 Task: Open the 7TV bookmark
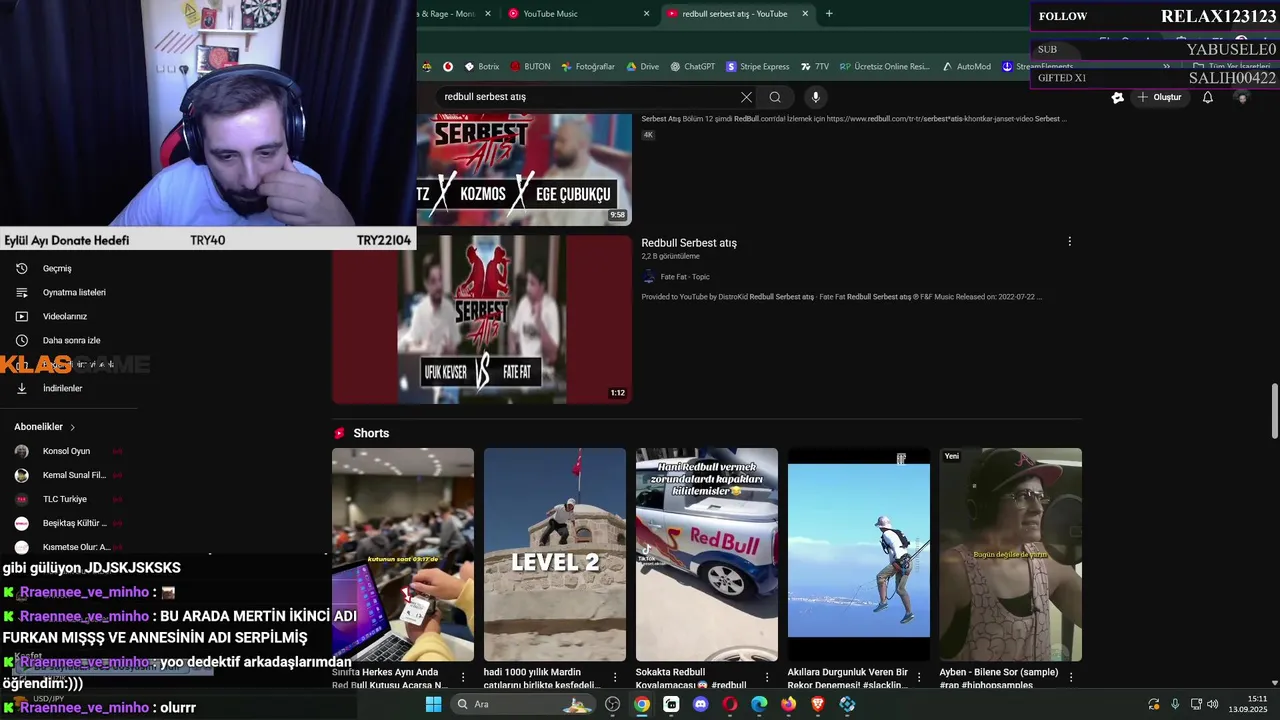(815, 67)
